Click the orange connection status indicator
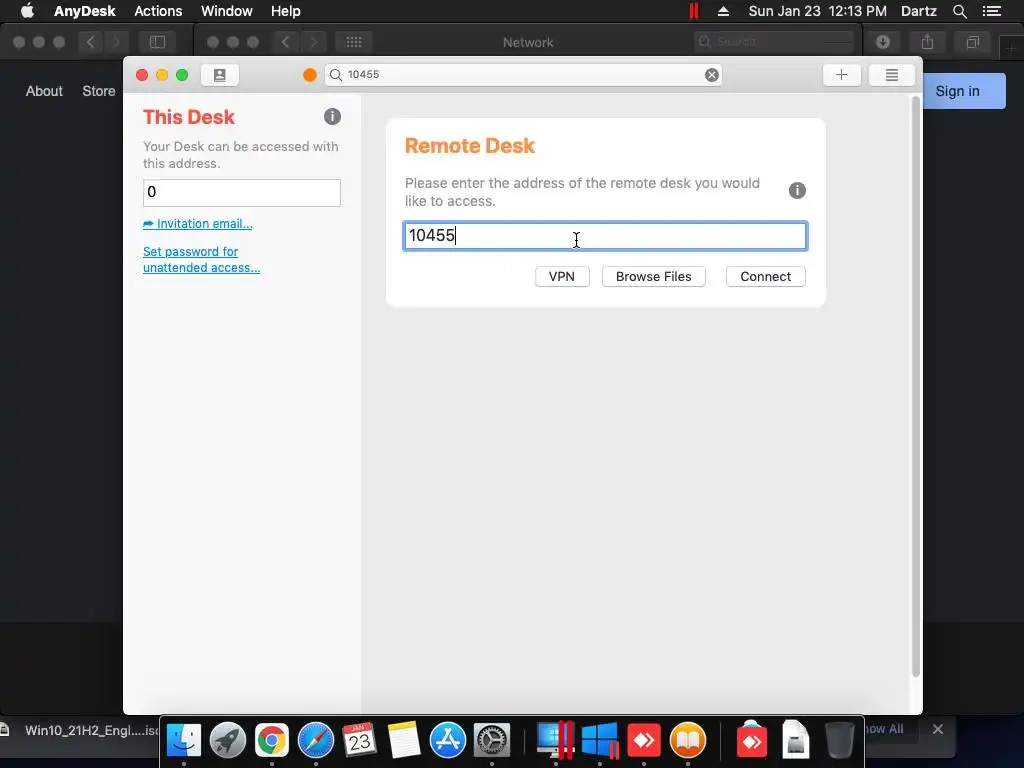 tap(310, 75)
